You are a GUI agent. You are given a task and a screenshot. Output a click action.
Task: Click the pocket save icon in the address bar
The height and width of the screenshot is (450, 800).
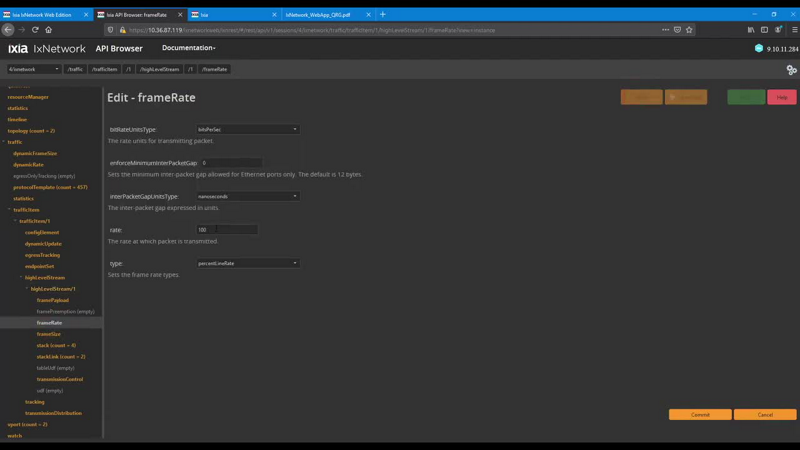pos(677,30)
